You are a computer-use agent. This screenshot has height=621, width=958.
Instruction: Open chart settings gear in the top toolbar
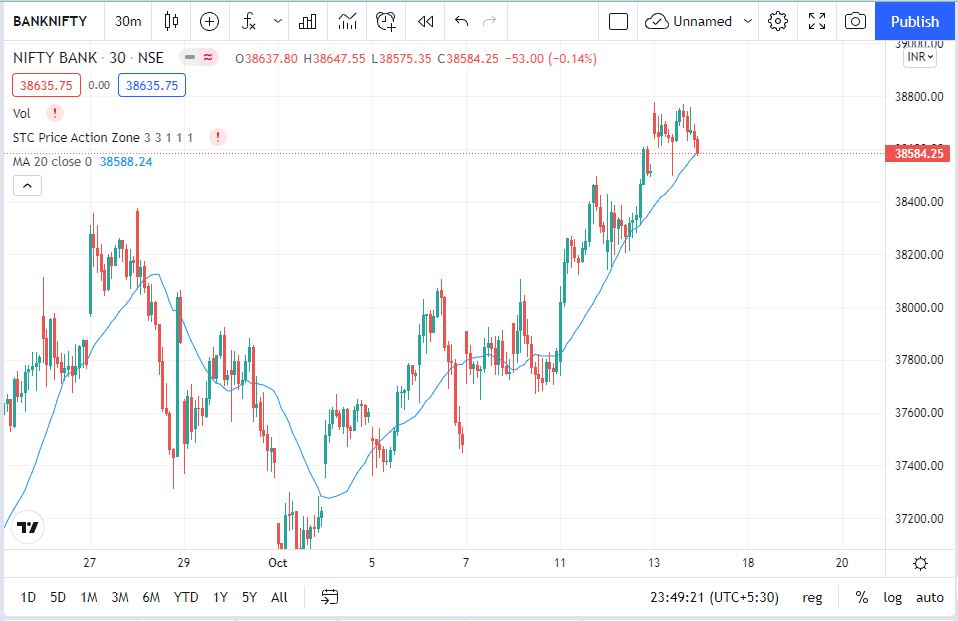point(779,21)
